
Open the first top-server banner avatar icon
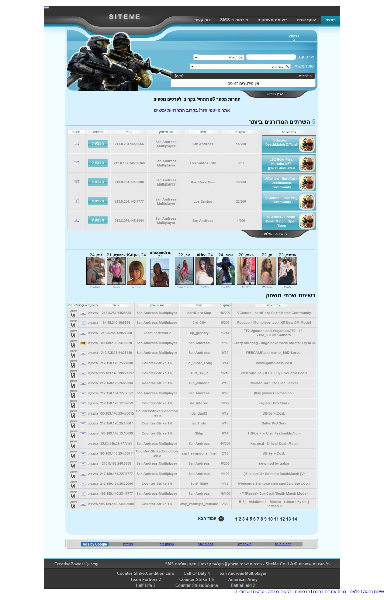[307, 144]
